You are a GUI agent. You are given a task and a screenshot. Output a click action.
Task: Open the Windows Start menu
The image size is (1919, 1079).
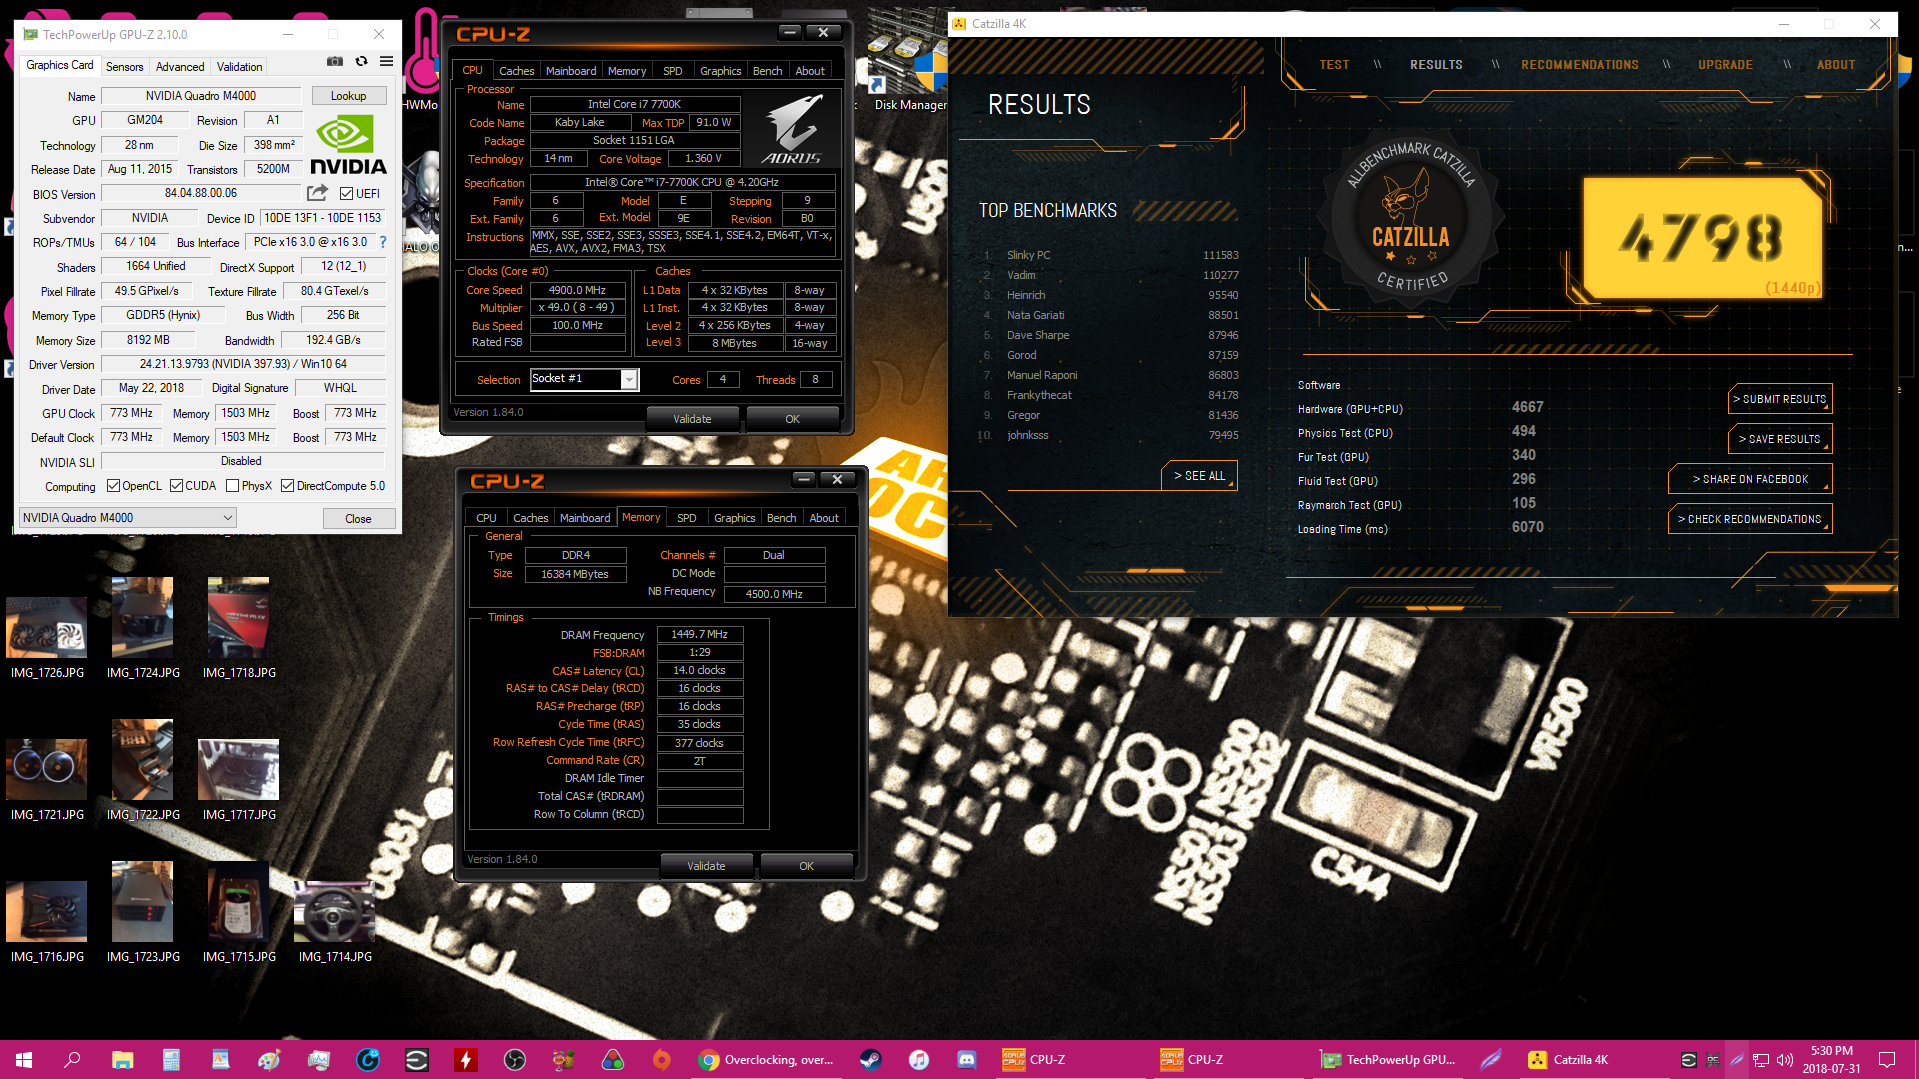point(24,1060)
